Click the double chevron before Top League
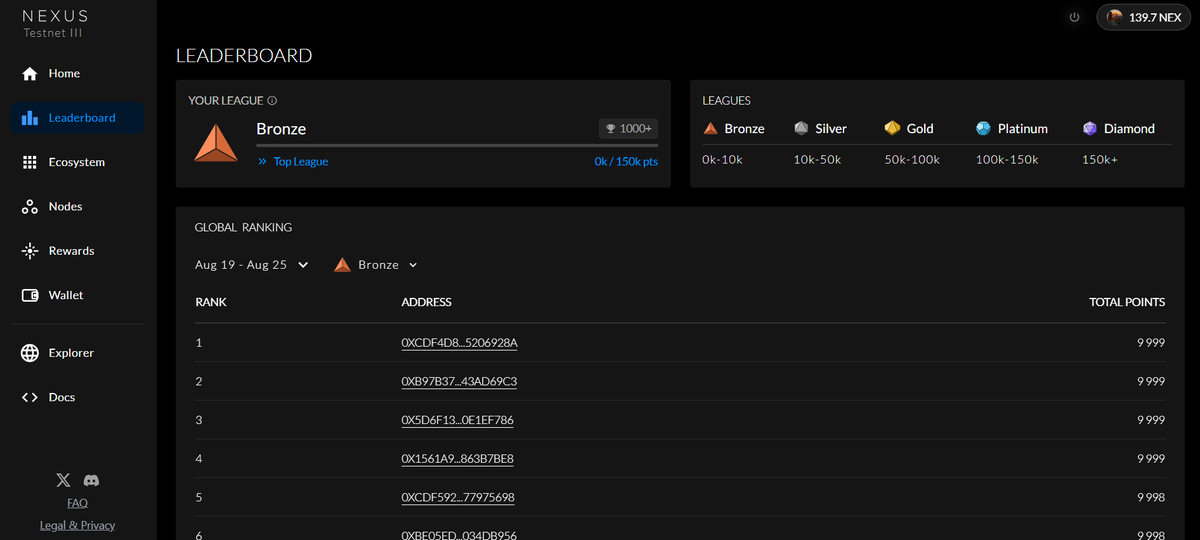The height and width of the screenshot is (540, 1200). (262, 161)
